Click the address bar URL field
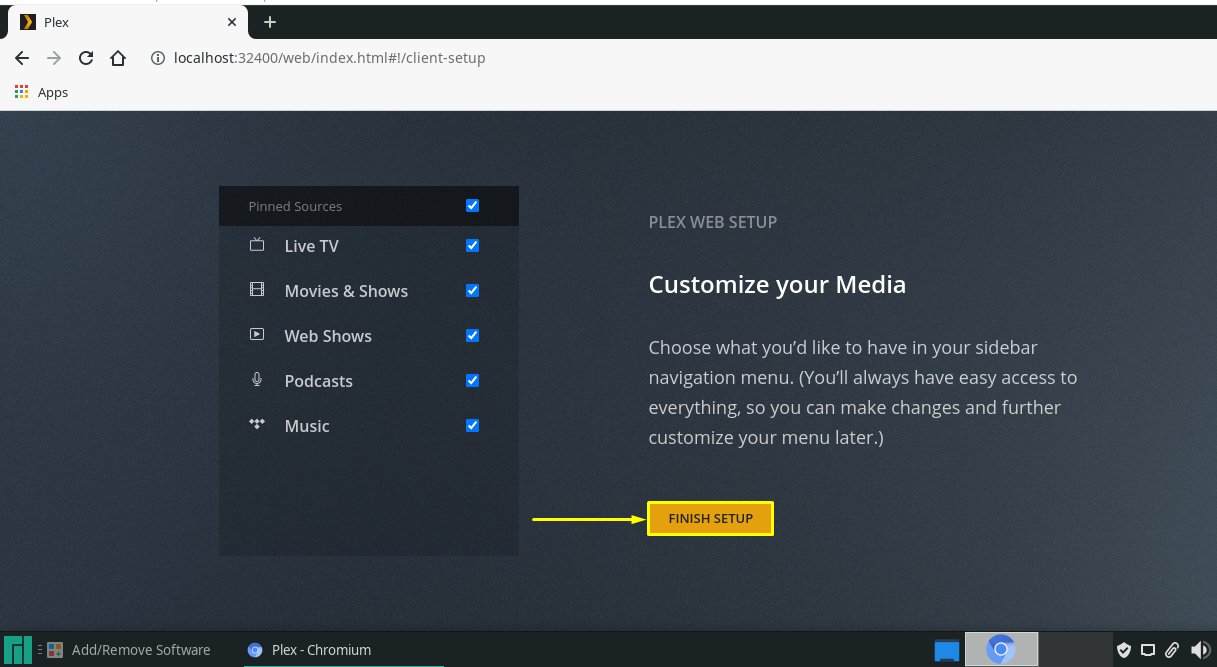The width and height of the screenshot is (1217, 667). pyautogui.click(x=329, y=58)
